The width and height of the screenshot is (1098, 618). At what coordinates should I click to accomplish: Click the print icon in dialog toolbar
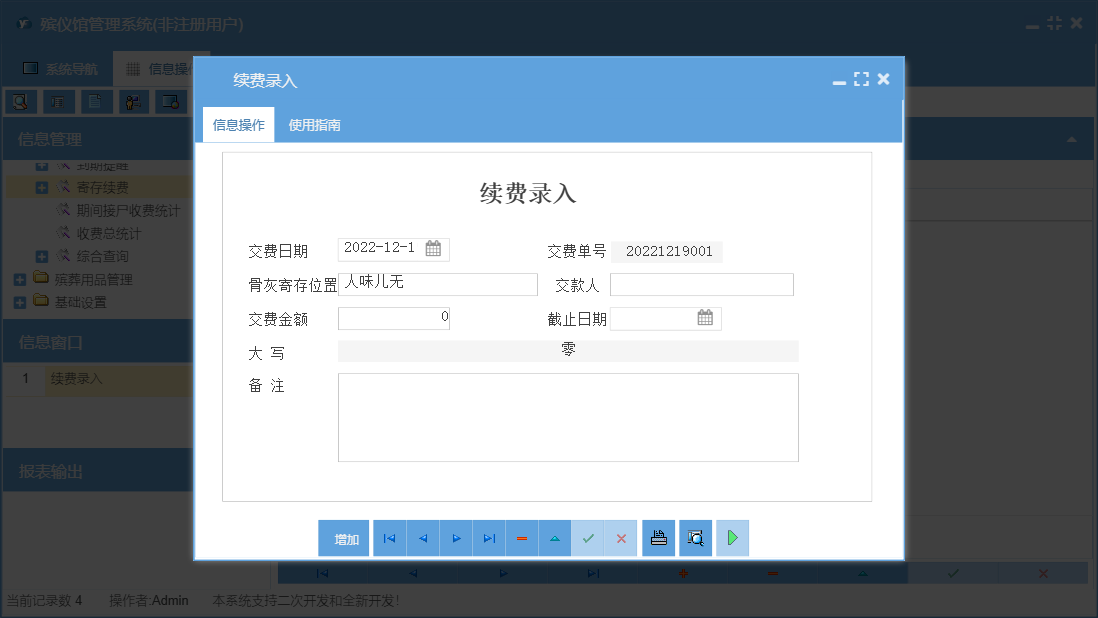tap(659, 538)
